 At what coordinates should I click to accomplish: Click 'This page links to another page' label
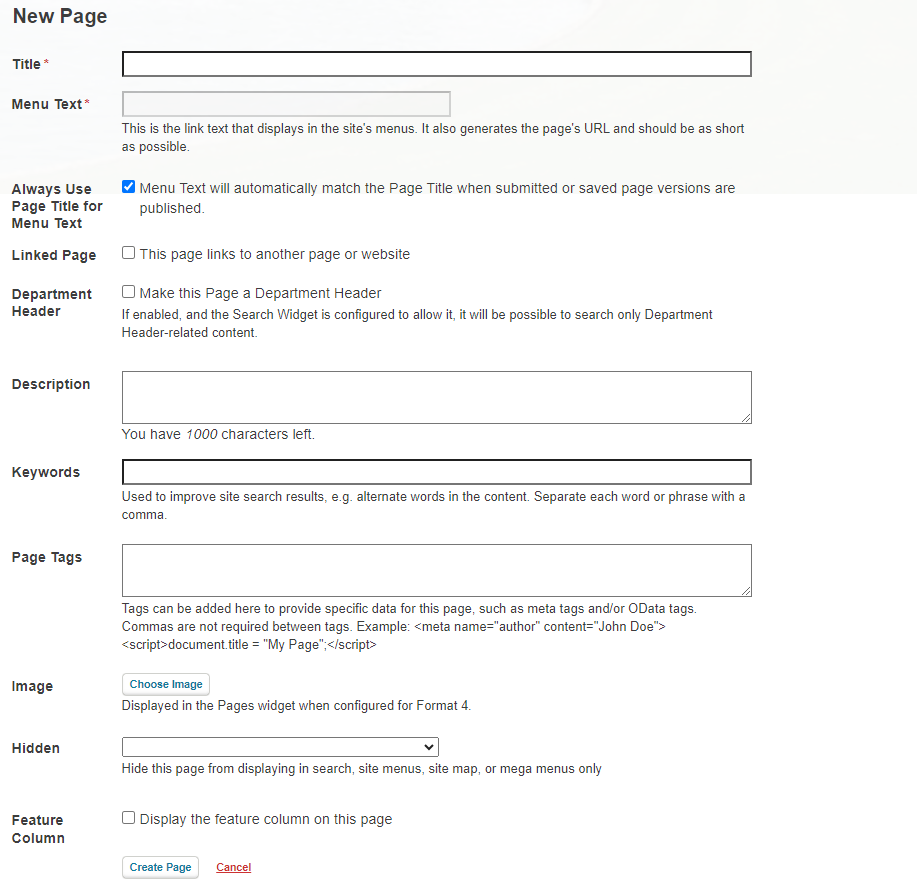275,254
